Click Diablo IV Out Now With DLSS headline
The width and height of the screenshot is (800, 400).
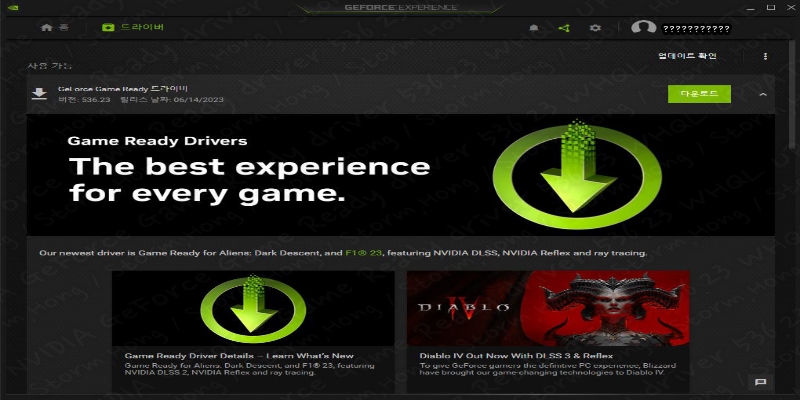coord(516,356)
